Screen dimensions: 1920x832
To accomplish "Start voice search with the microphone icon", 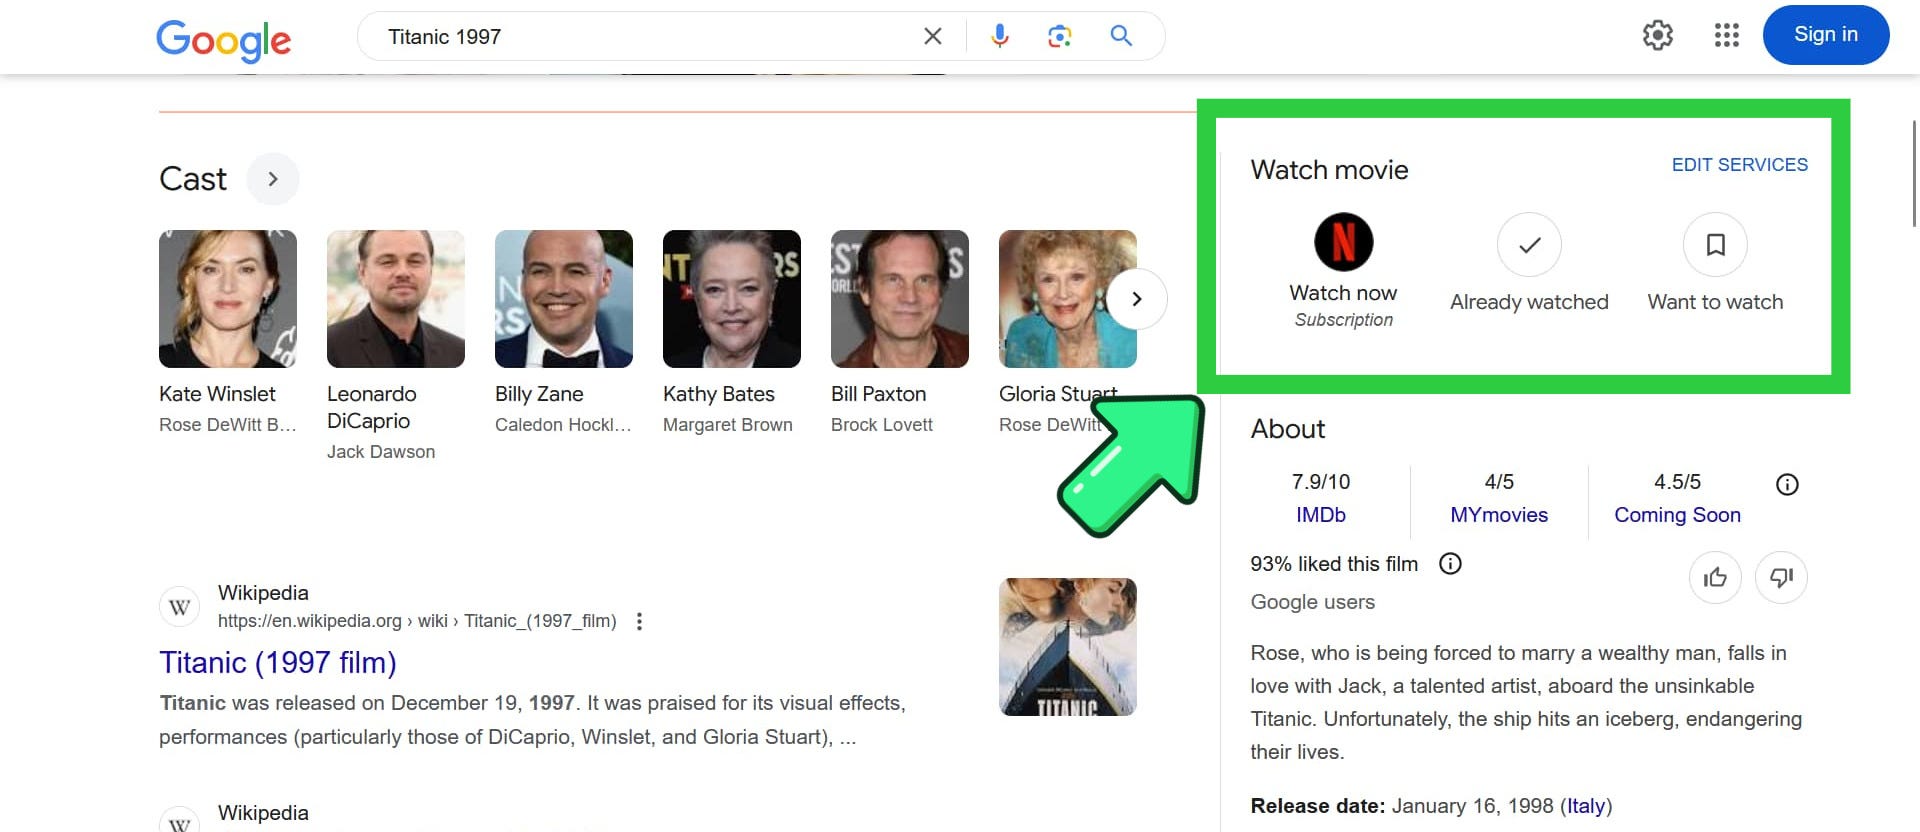I will point(999,36).
